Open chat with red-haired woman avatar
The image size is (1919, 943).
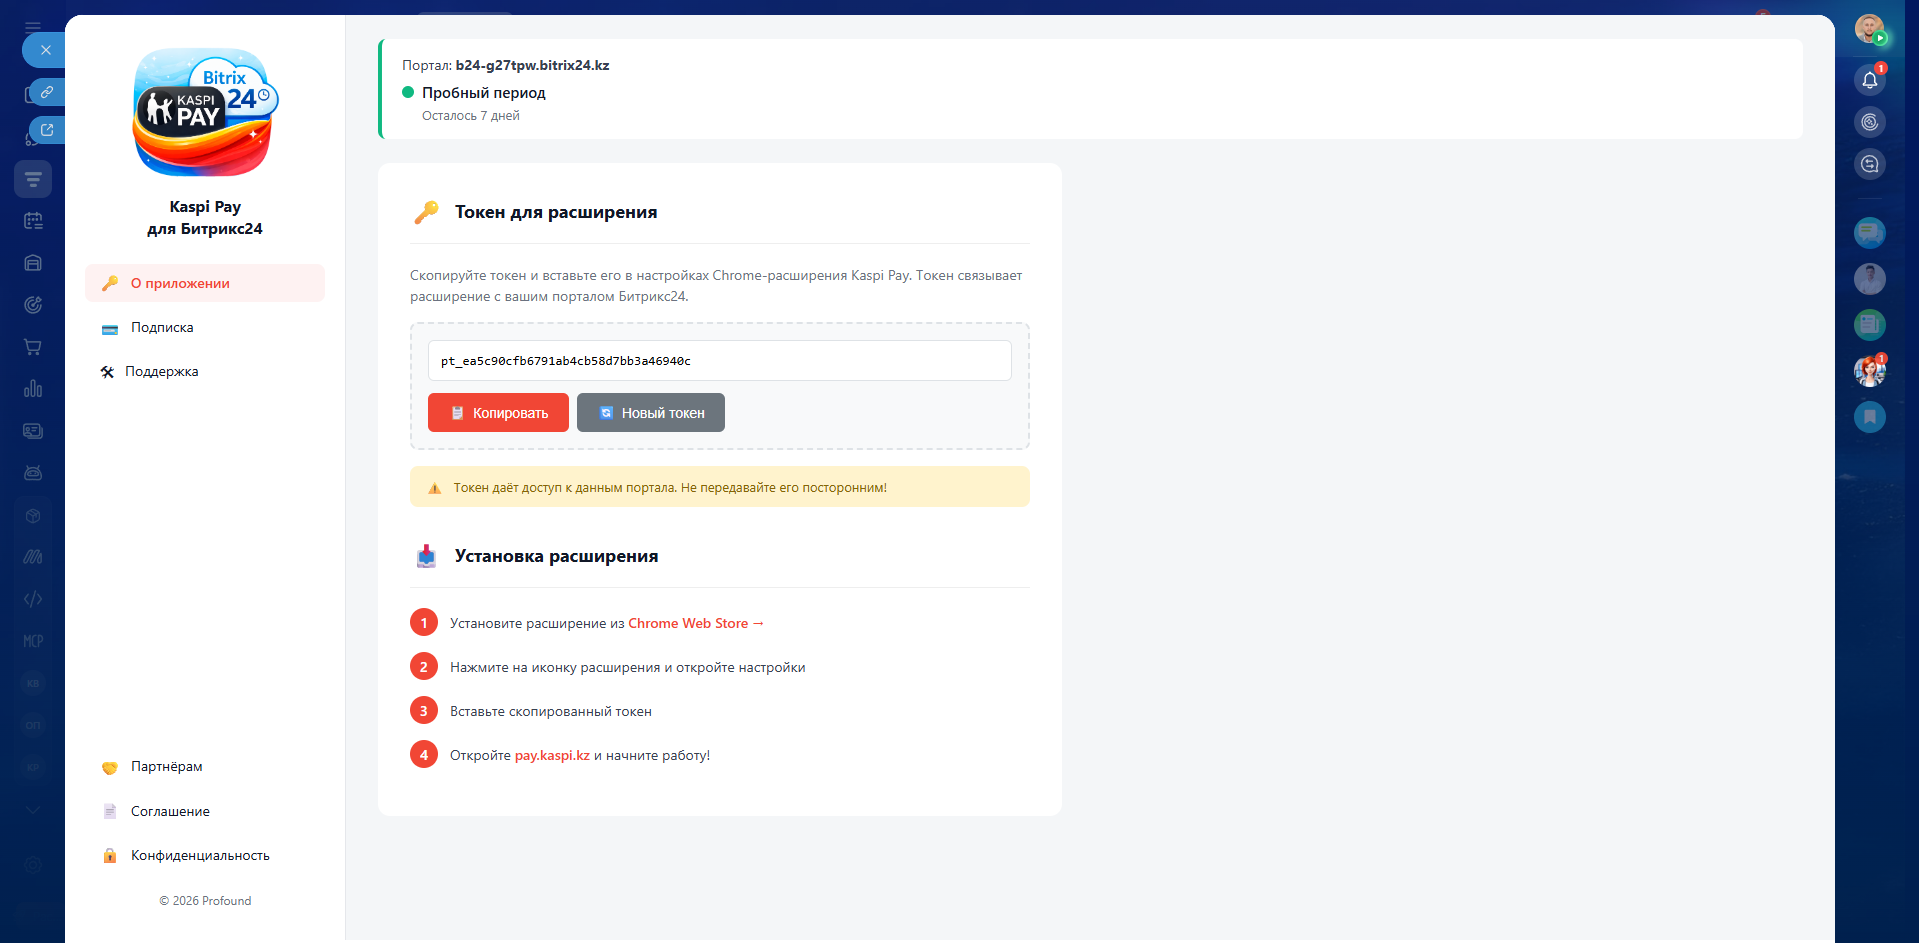(x=1870, y=371)
